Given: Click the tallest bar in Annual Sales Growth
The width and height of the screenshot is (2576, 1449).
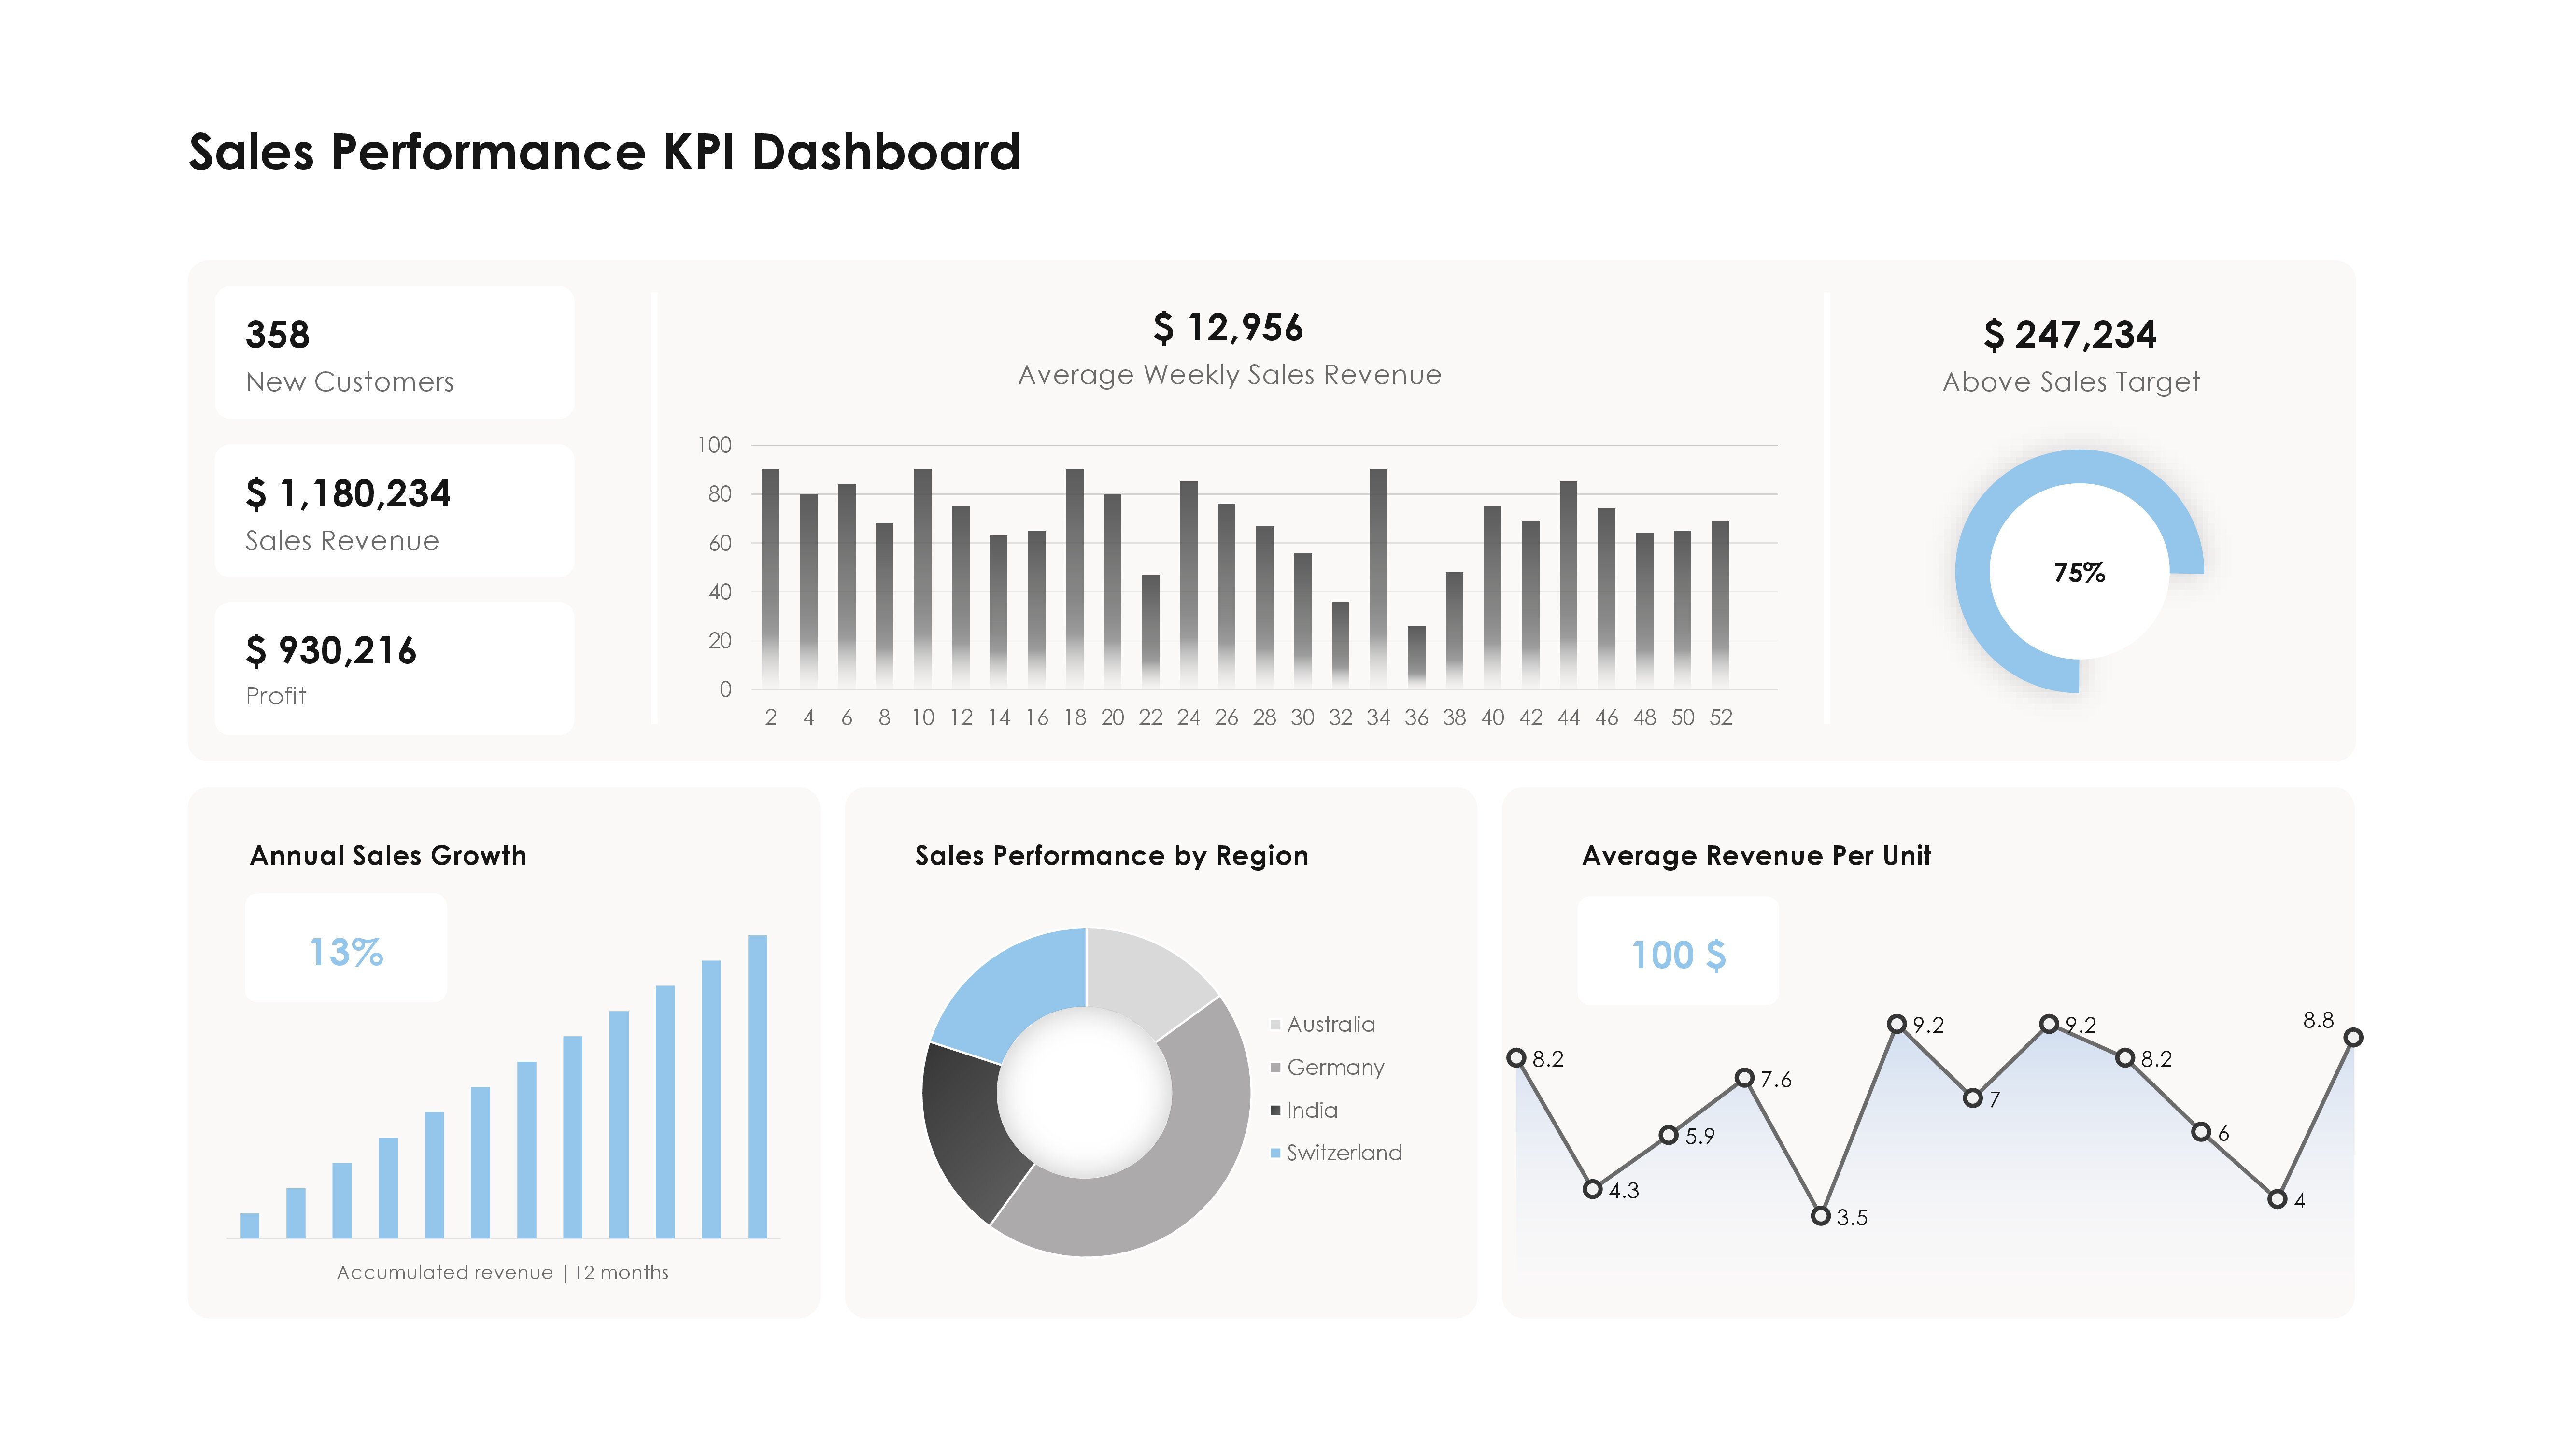Looking at the screenshot, I should [758, 1087].
